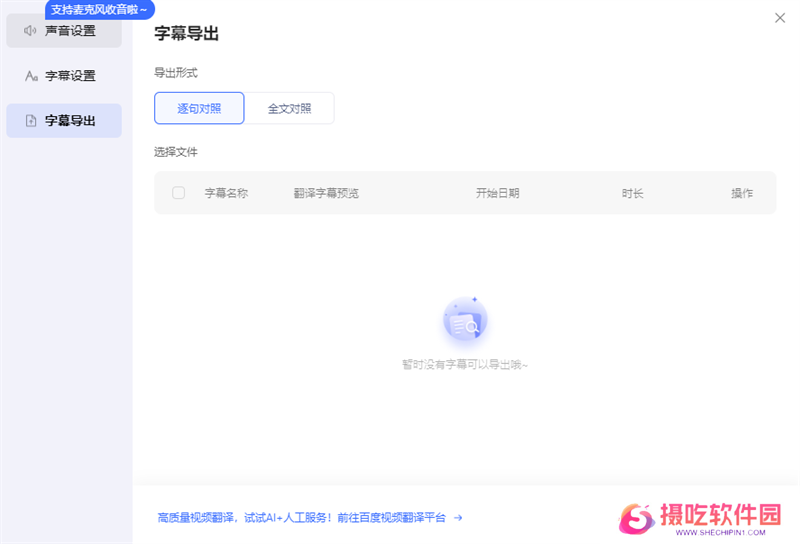The width and height of the screenshot is (800, 544).
Task: Click the 支持麦克风收音啦 tooltip badge
Action: (99, 10)
